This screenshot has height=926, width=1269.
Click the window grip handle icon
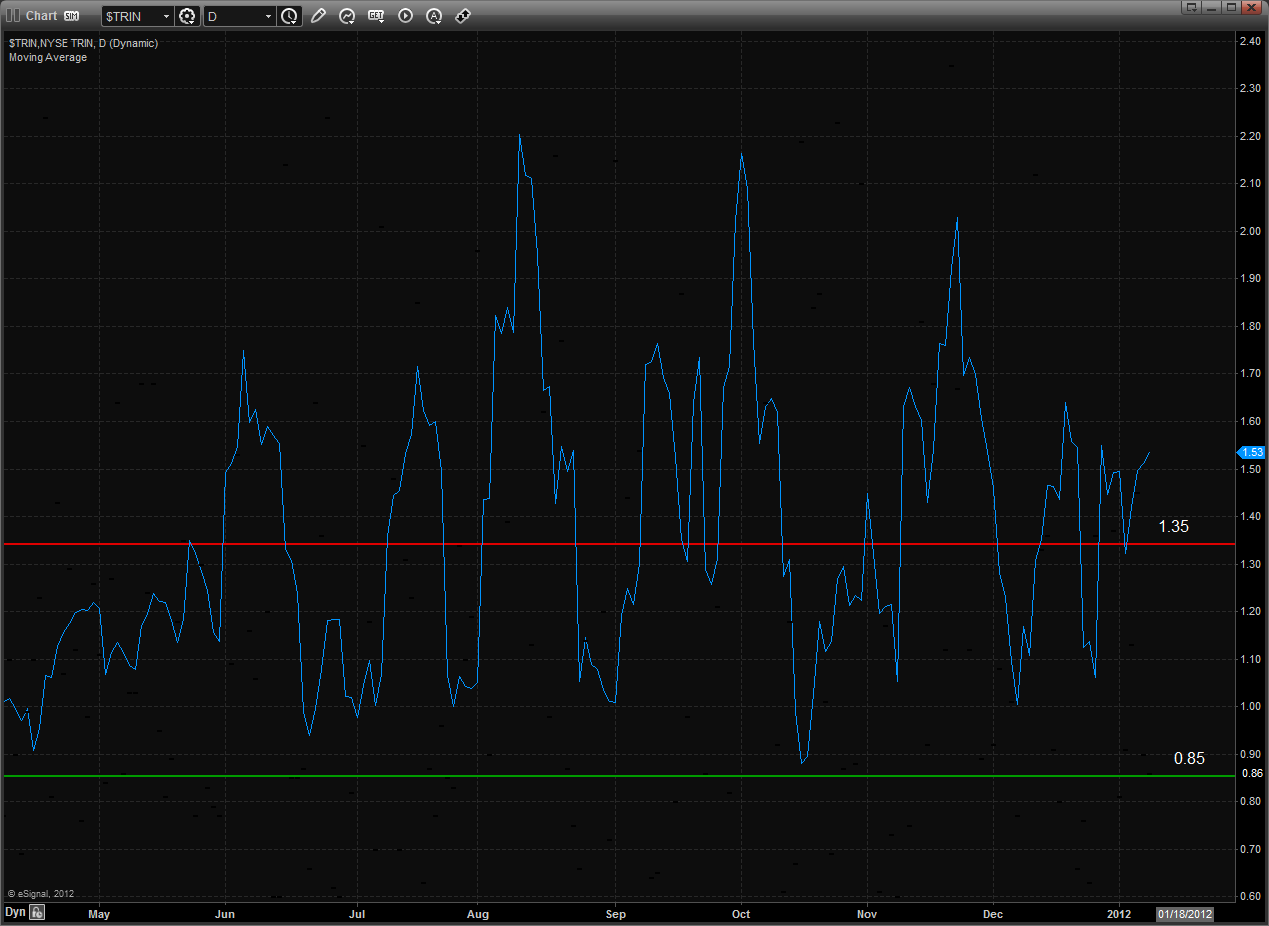tap(13, 15)
